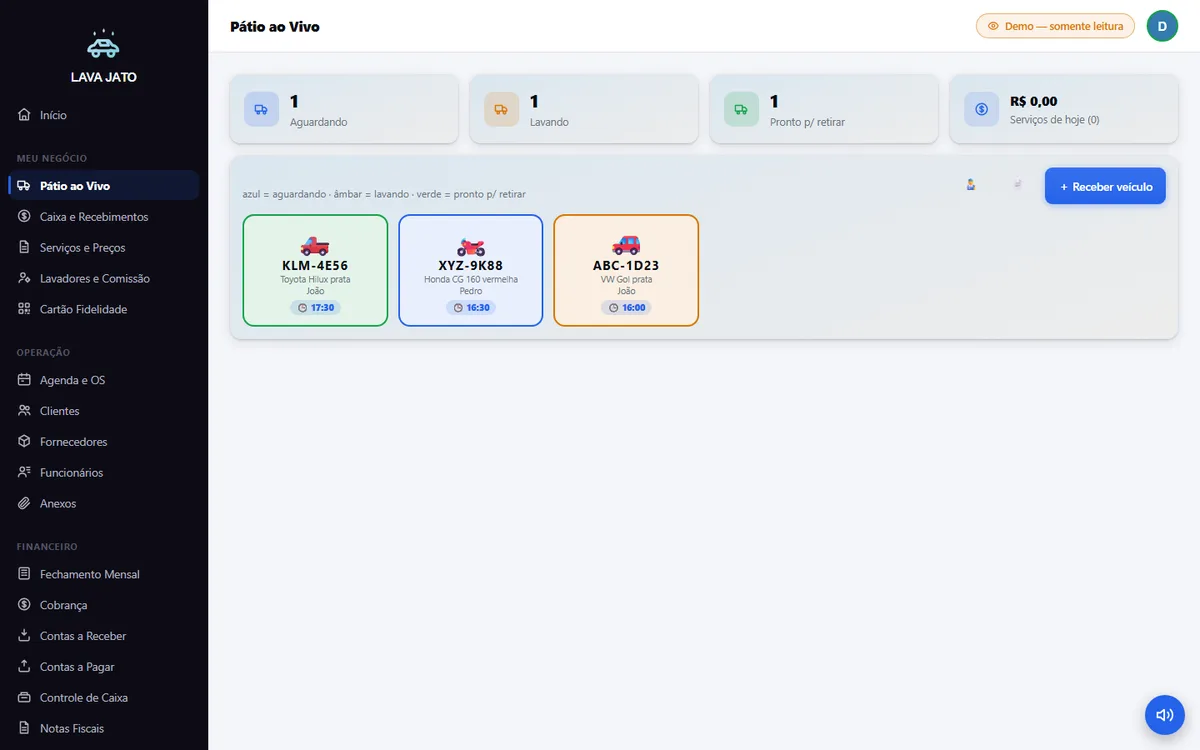Screen dimensions: 1200x750
Task: Open Contas a Pagar
Action: (104, 667)
